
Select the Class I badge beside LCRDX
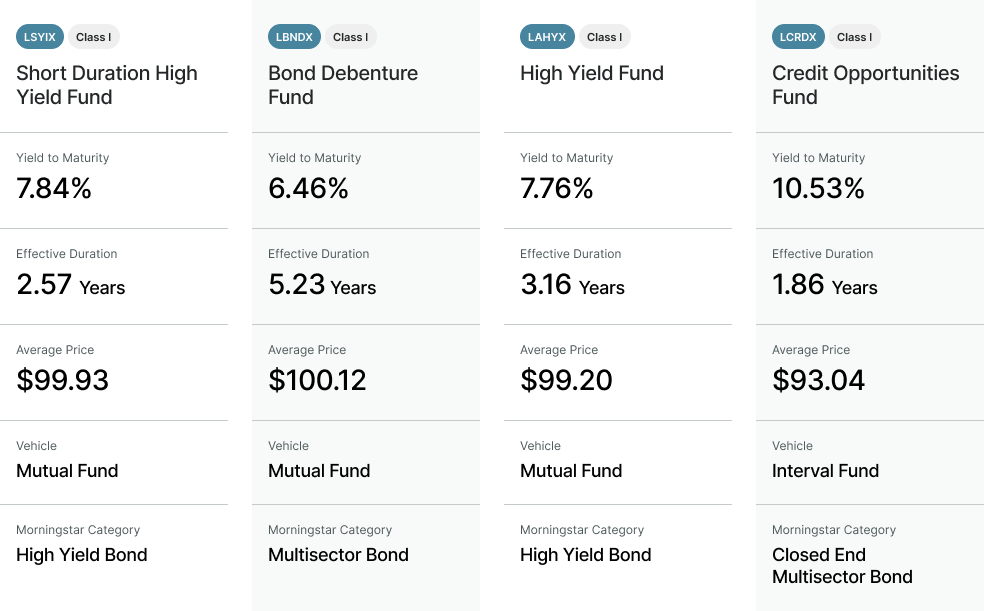pyautogui.click(x=854, y=37)
